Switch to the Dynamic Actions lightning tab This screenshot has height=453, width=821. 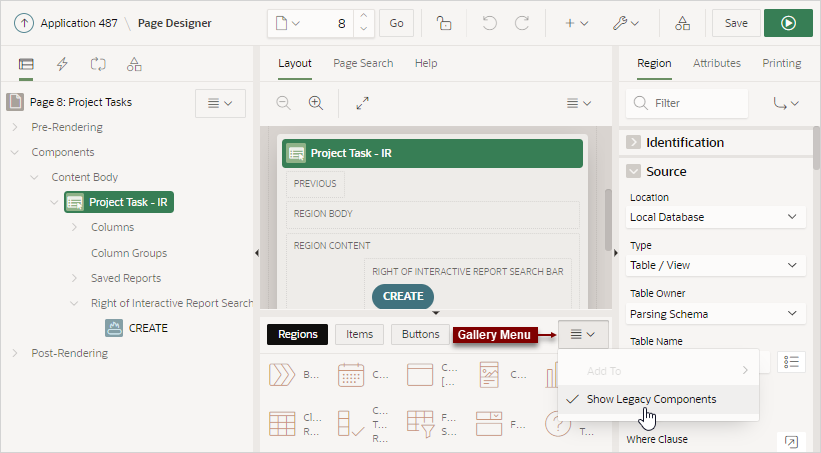62,64
